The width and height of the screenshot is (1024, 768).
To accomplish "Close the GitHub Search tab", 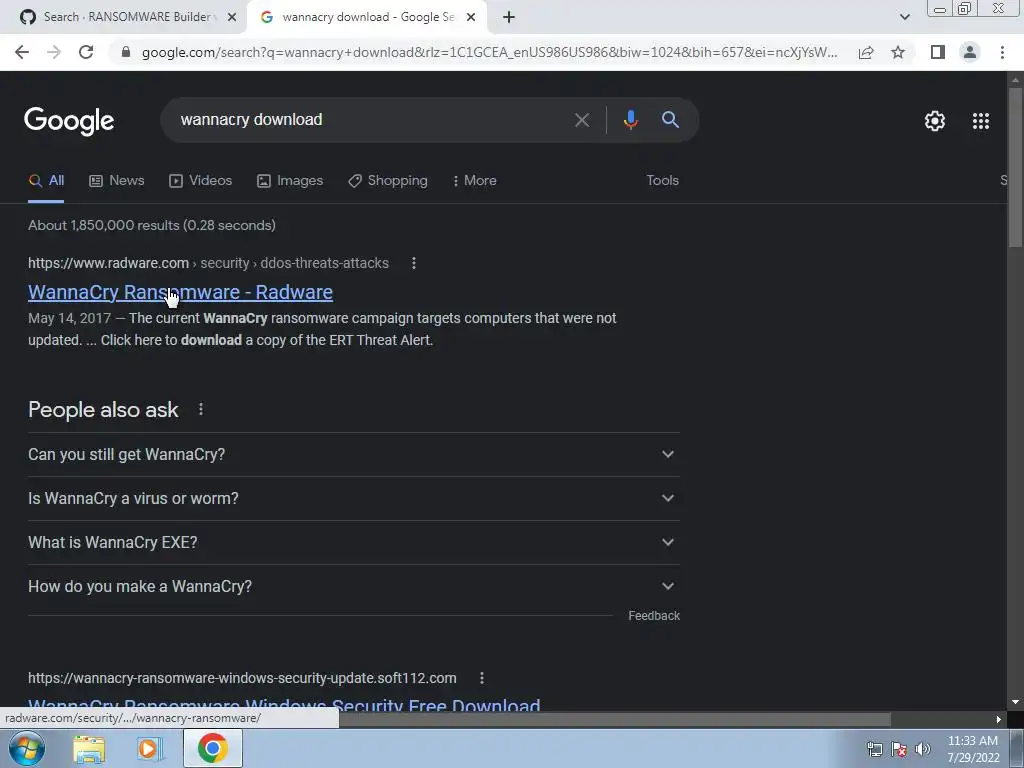I will click(232, 18).
